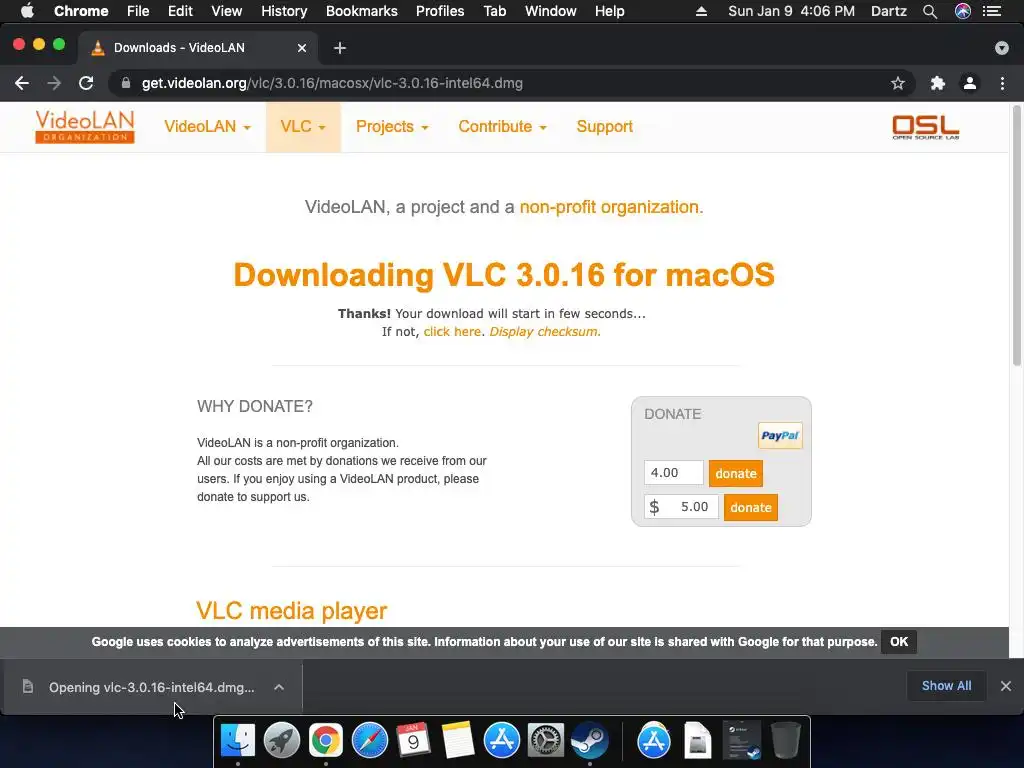The height and width of the screenshot is (768, 1024).
Task: Click Show All downloads
Action: (946, 686)
